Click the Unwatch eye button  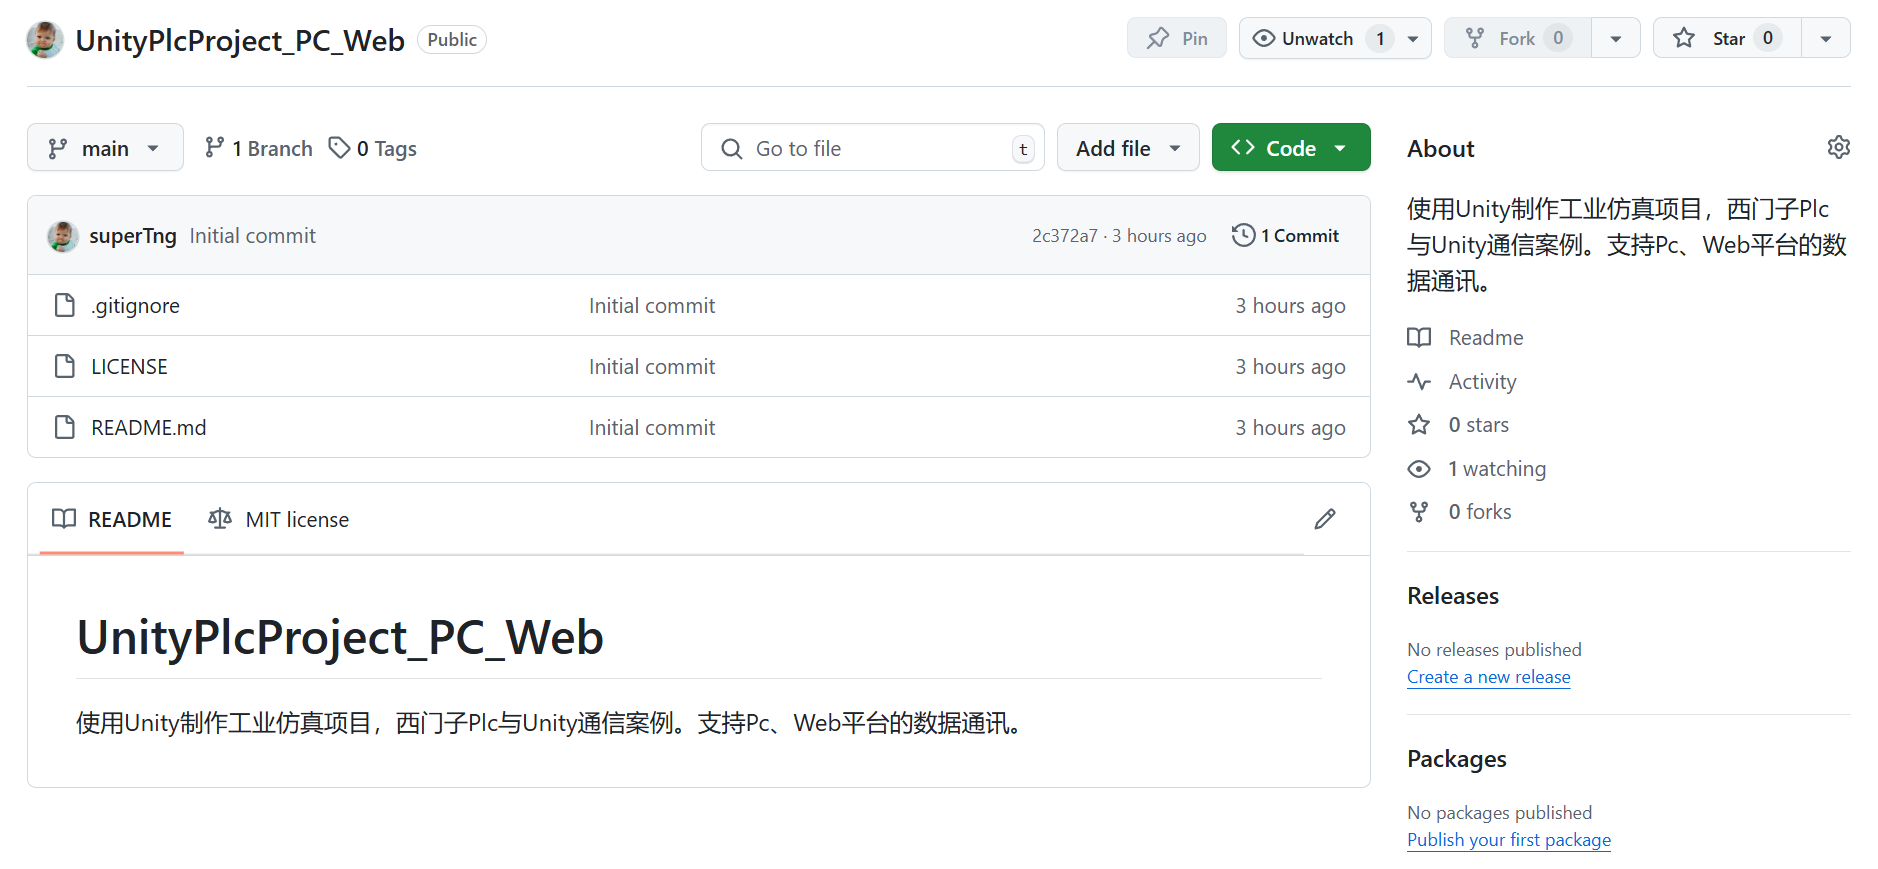coord(1317,38)
